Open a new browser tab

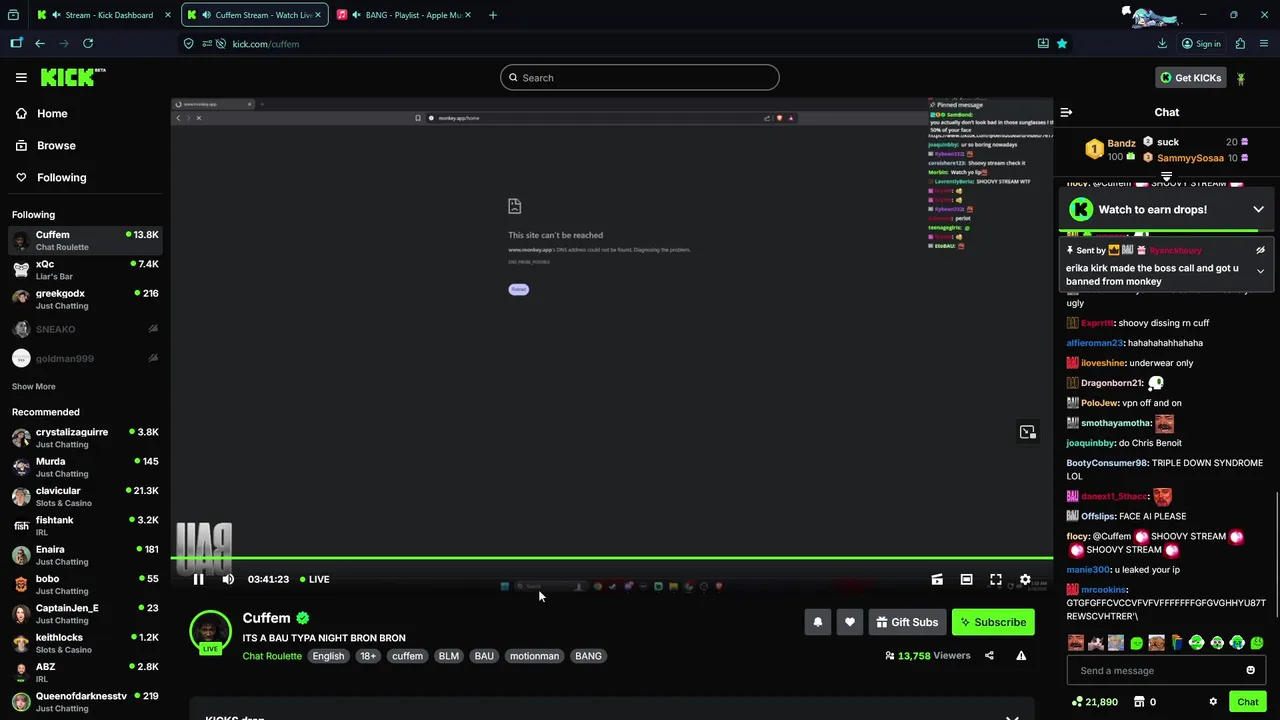click(492, 15)
